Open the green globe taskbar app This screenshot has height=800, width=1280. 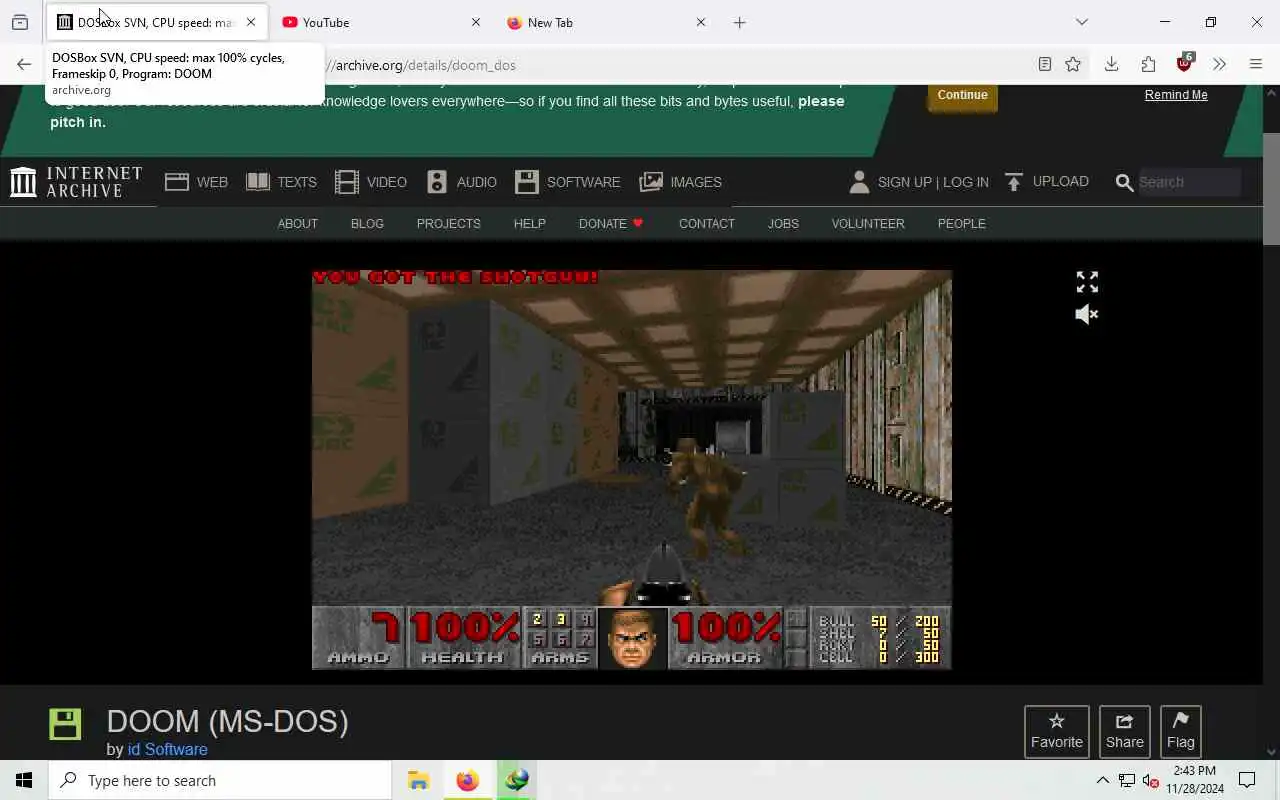[516, 780]
